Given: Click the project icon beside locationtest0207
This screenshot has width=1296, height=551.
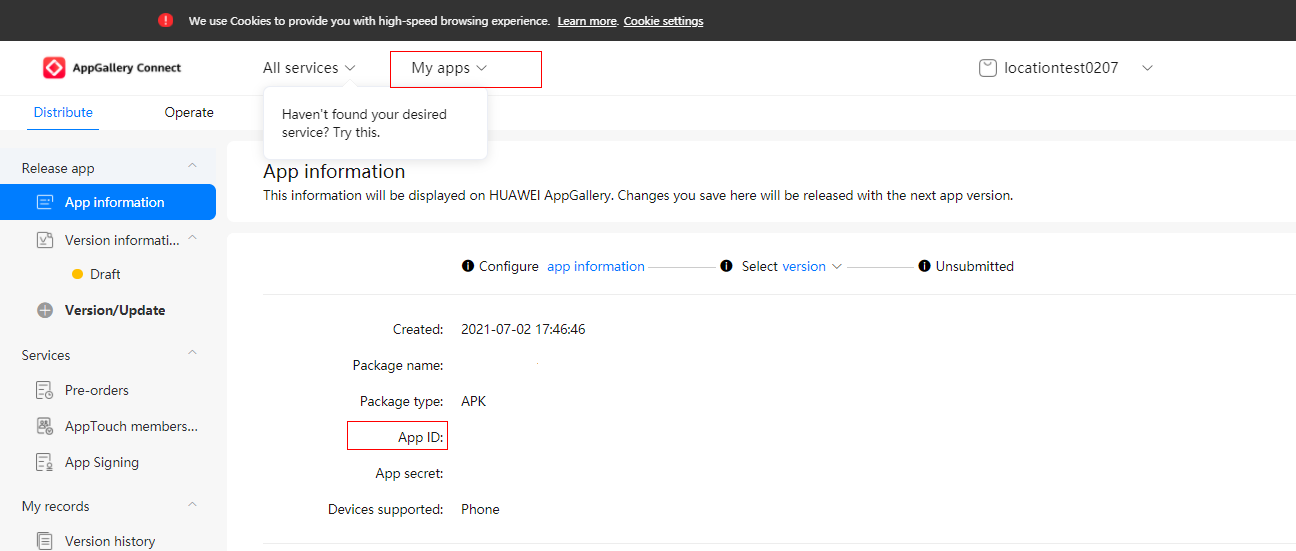Looking at the screenshot, I should [988, 68].
